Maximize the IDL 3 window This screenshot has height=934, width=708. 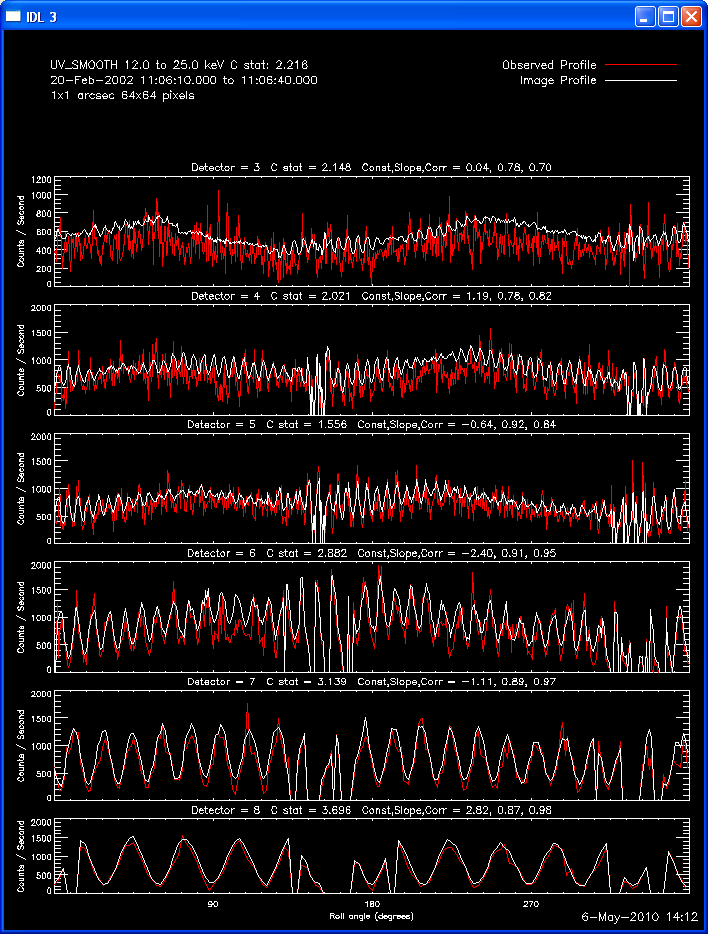pos(670,15)
